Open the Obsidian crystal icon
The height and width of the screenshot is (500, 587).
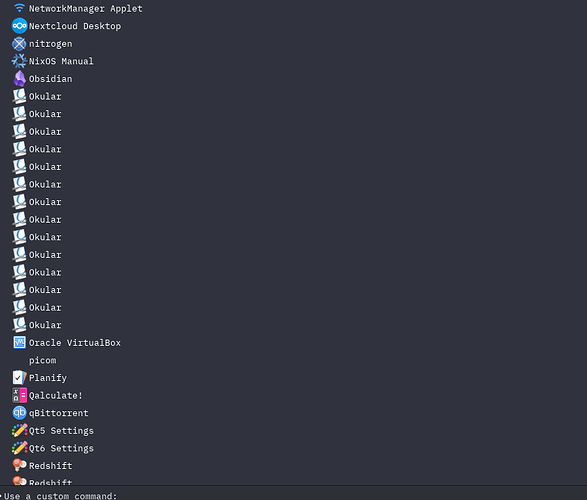[19, 79]
